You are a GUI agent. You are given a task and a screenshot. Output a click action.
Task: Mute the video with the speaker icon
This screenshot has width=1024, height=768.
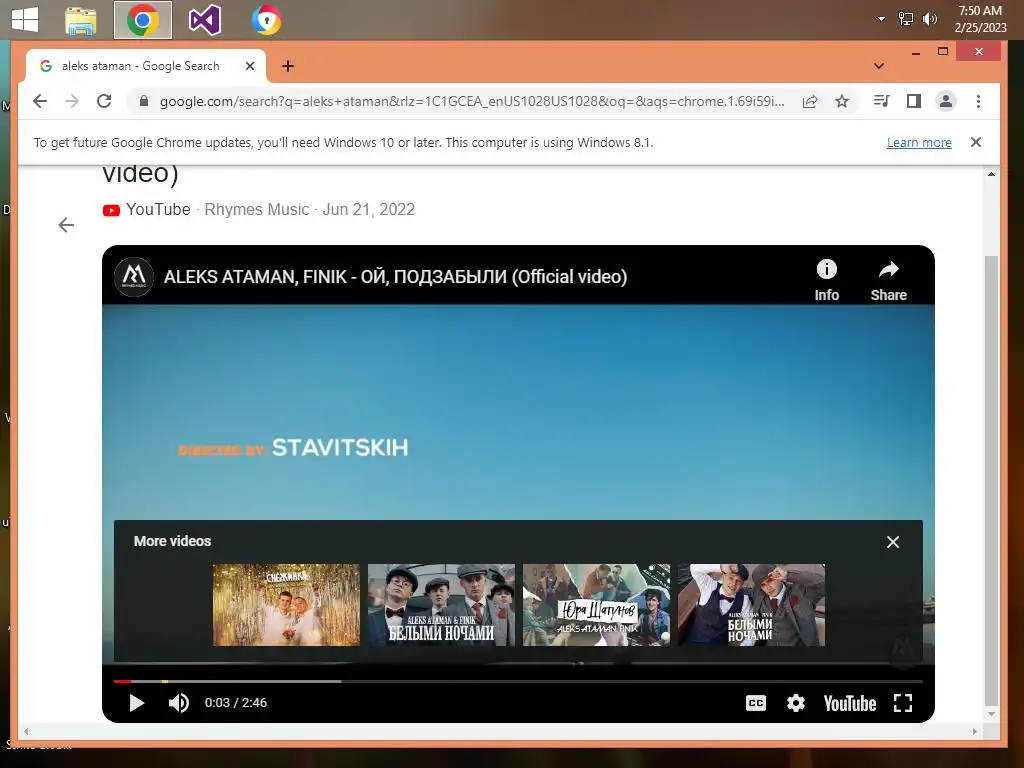pos(178,703)
